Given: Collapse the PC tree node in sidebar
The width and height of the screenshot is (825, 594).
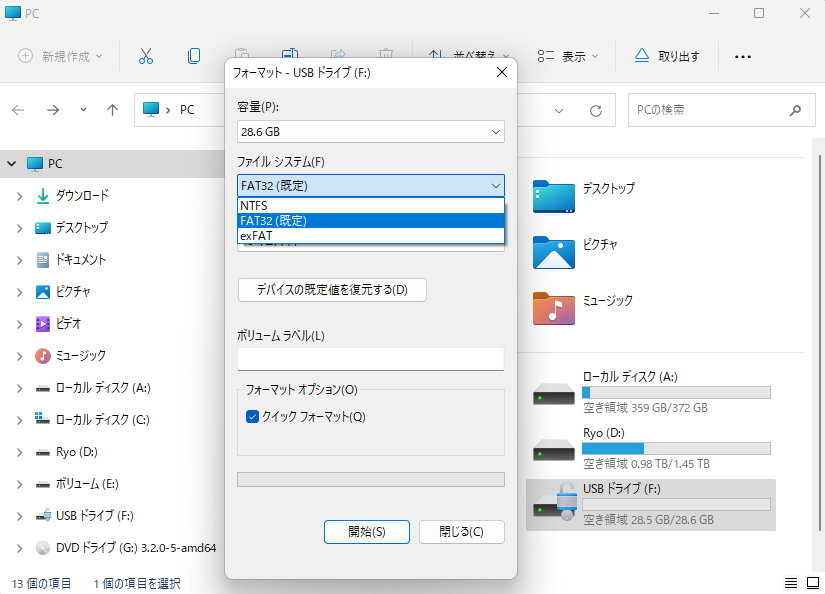Looking at the screenshot, I should pos(12,164).
